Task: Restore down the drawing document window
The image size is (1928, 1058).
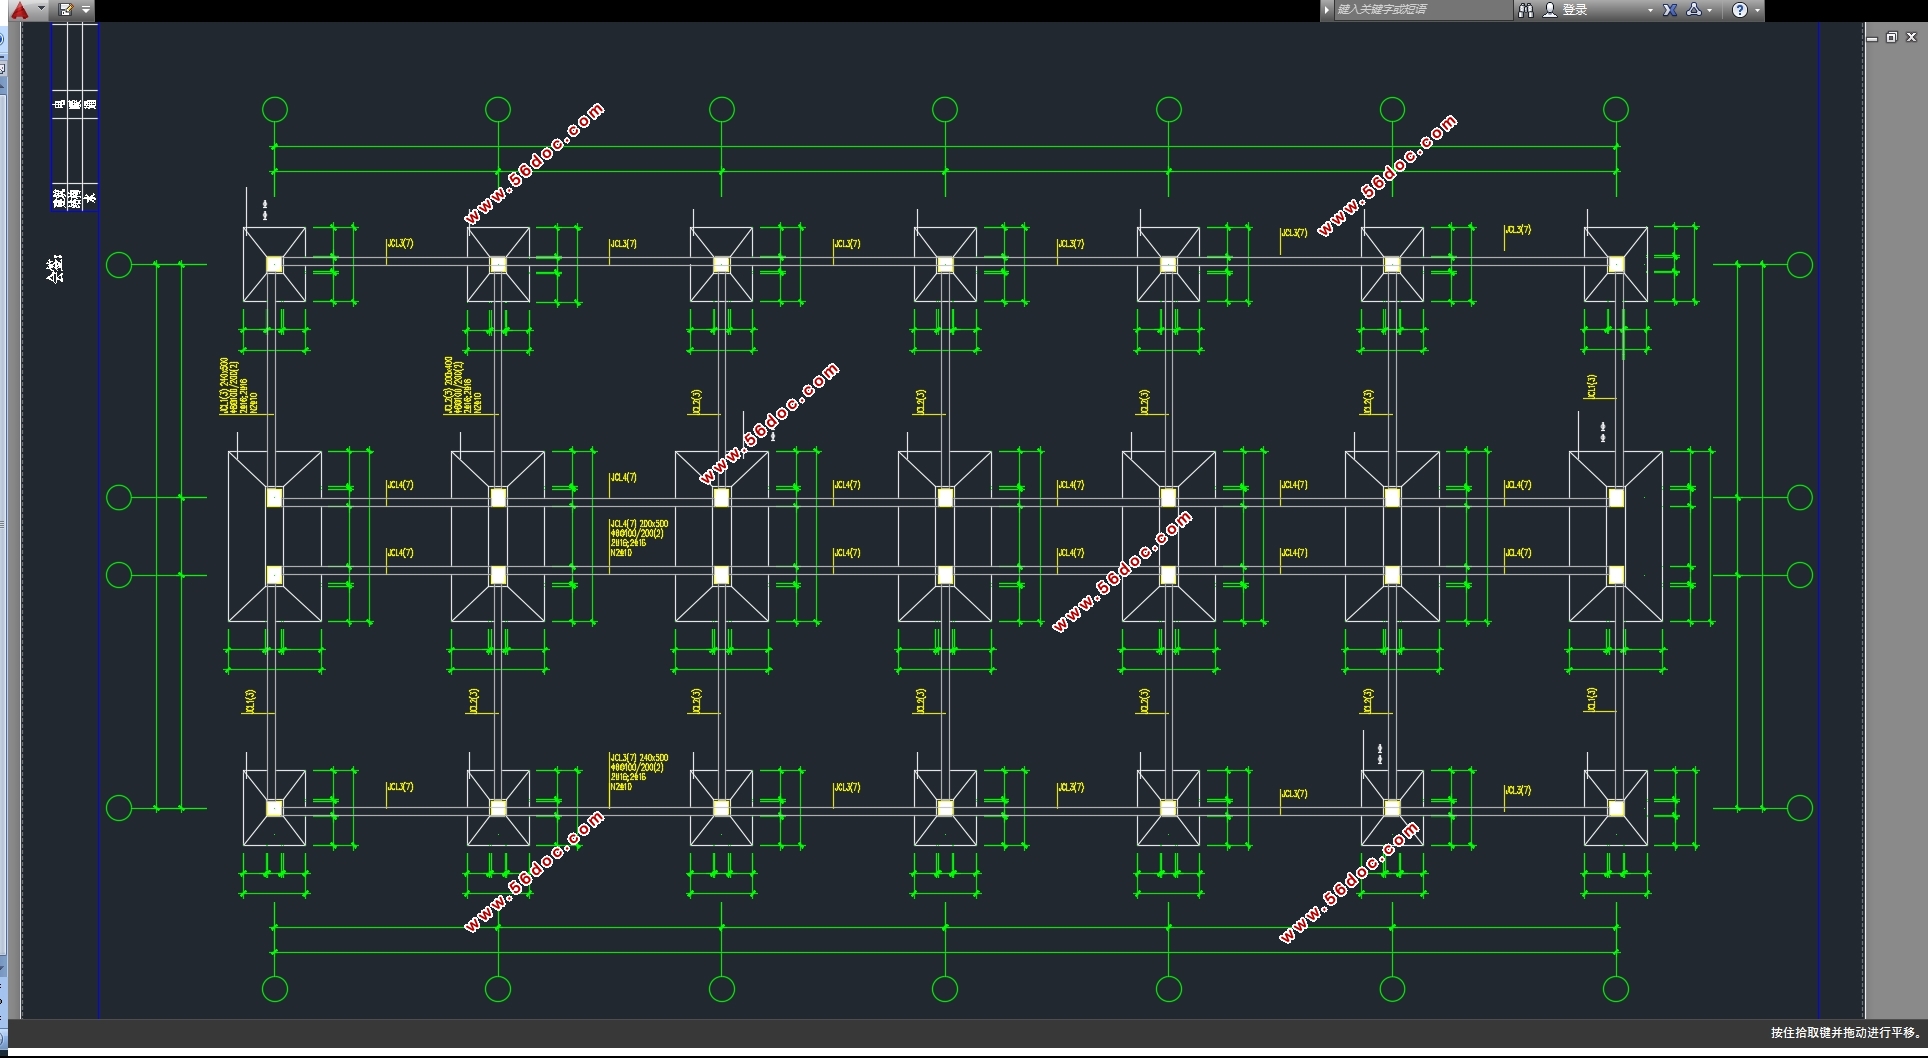Action: pyautogui.click(x=1891, y=38)
